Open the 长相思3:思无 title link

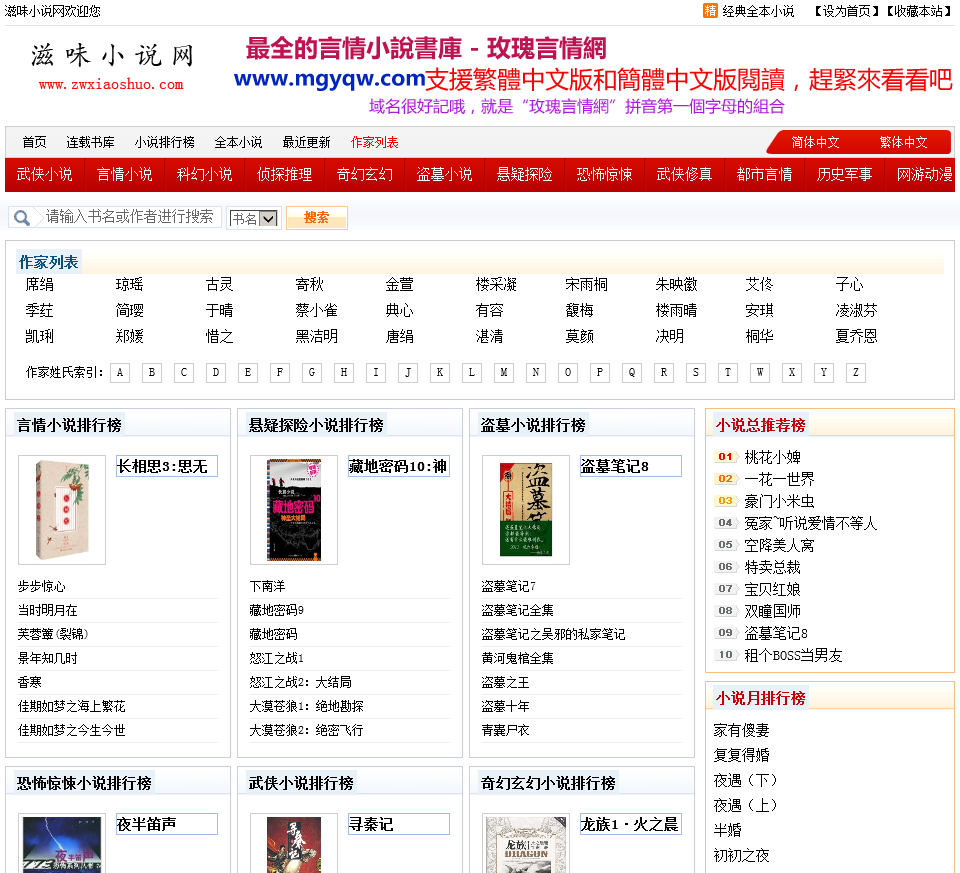click(x=167, y=466)
